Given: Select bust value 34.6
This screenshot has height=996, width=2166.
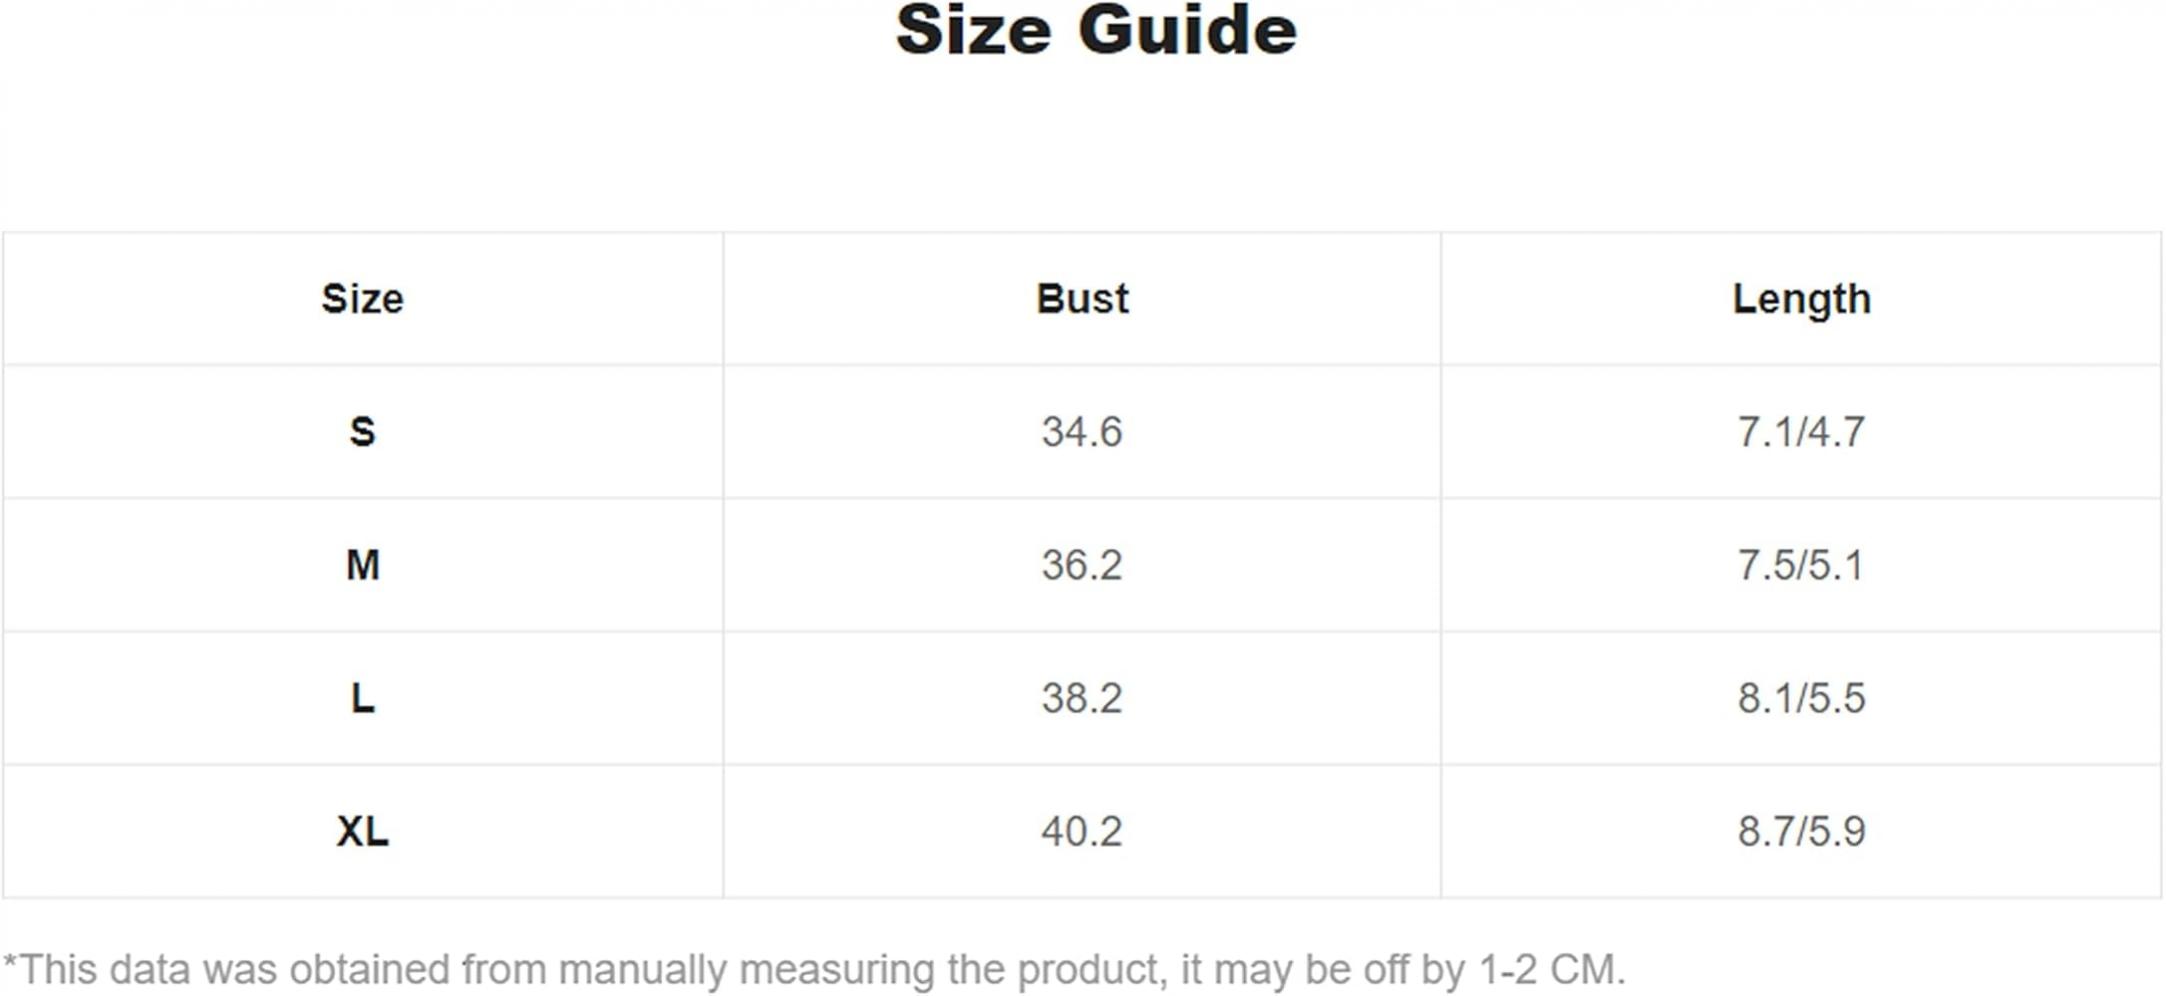Looking at the screenshot, I should [x=1082, y=432].
